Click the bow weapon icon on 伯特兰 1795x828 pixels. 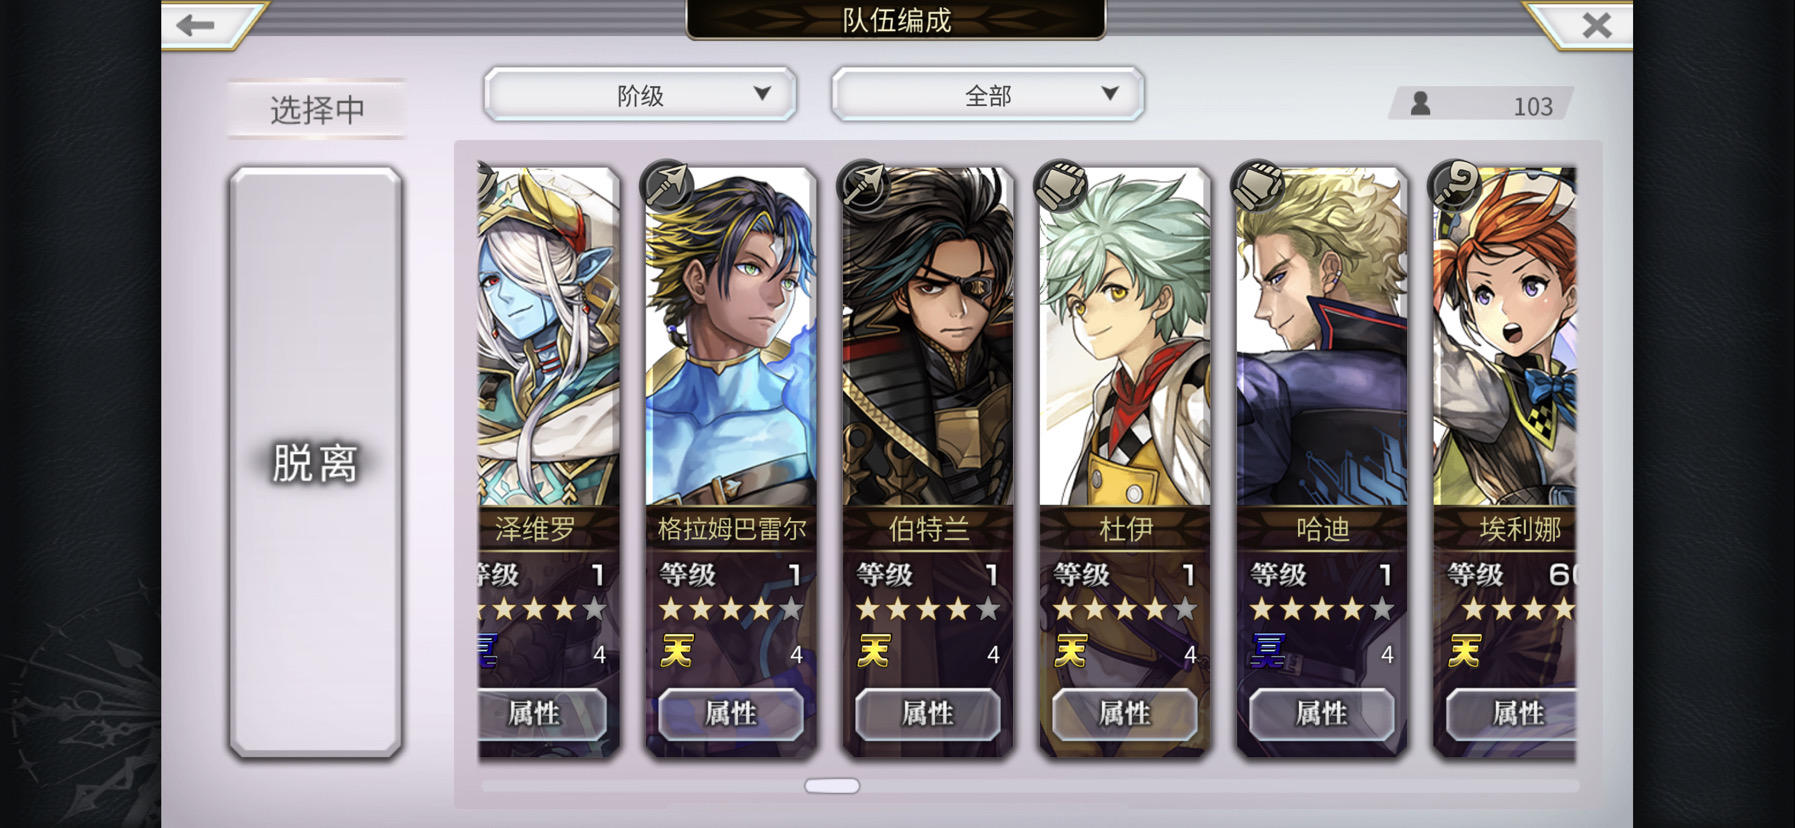click(x=863, y=184)
